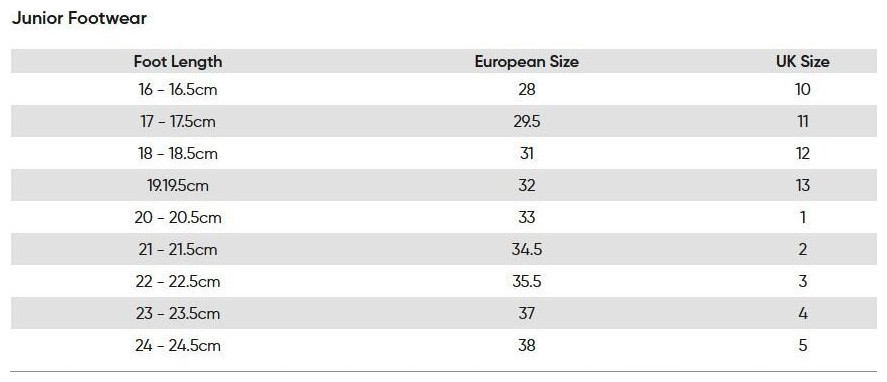Click the 19.19.5cm foot length cell

pos(178,186)
